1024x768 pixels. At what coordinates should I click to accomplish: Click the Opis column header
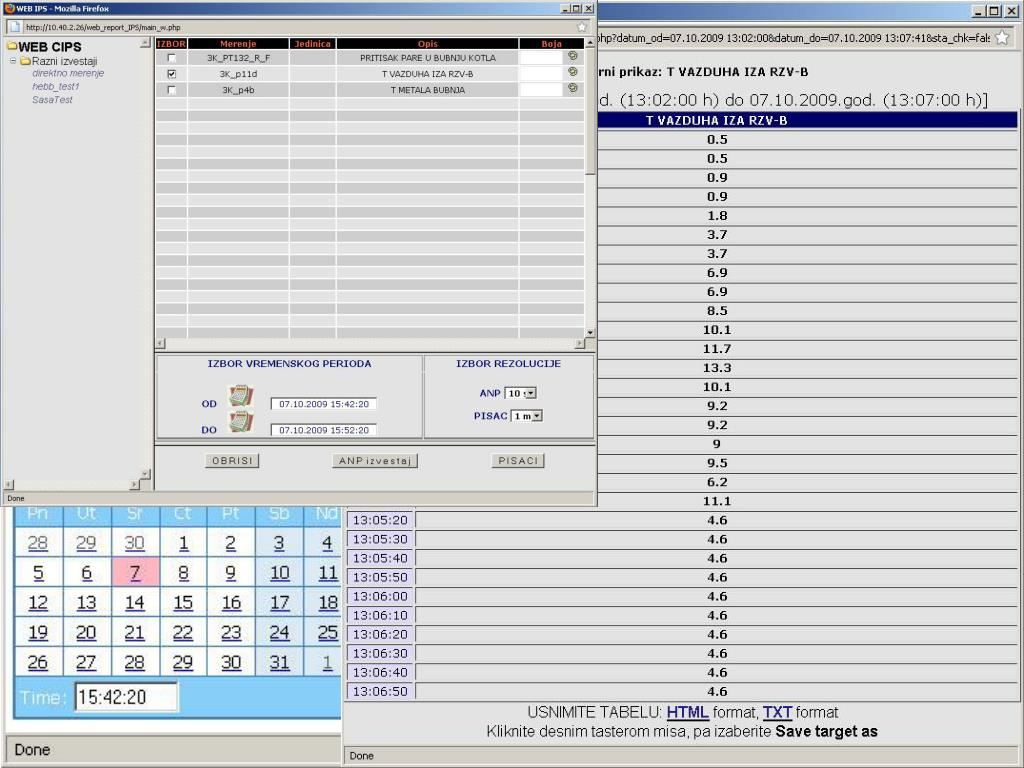[x=428, y=44]
